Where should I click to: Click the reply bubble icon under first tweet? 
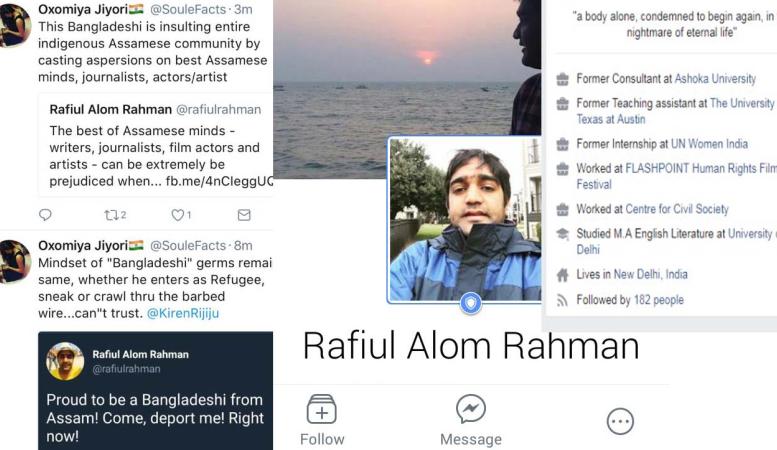click(x=45, y=215)
